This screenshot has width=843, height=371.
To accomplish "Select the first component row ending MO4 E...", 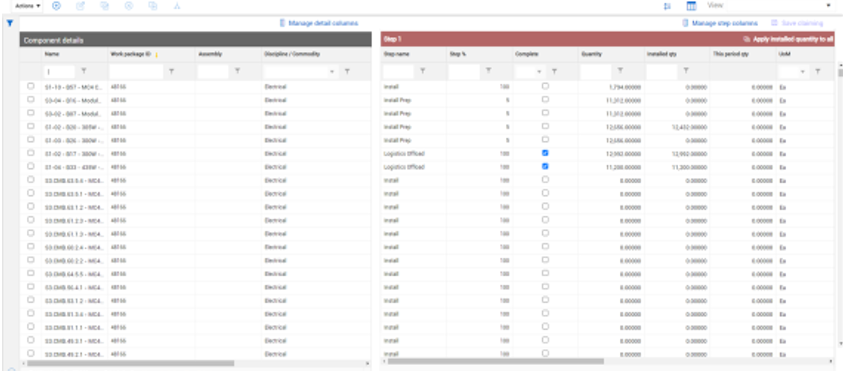I will pyautogui.click(x=31, y=86).
